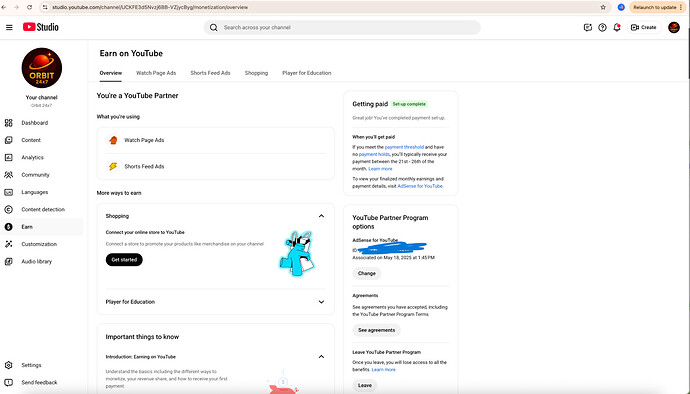Screen dimensions: 690x394
Task: Click the search across your channel field
Action: pos(342,27)
